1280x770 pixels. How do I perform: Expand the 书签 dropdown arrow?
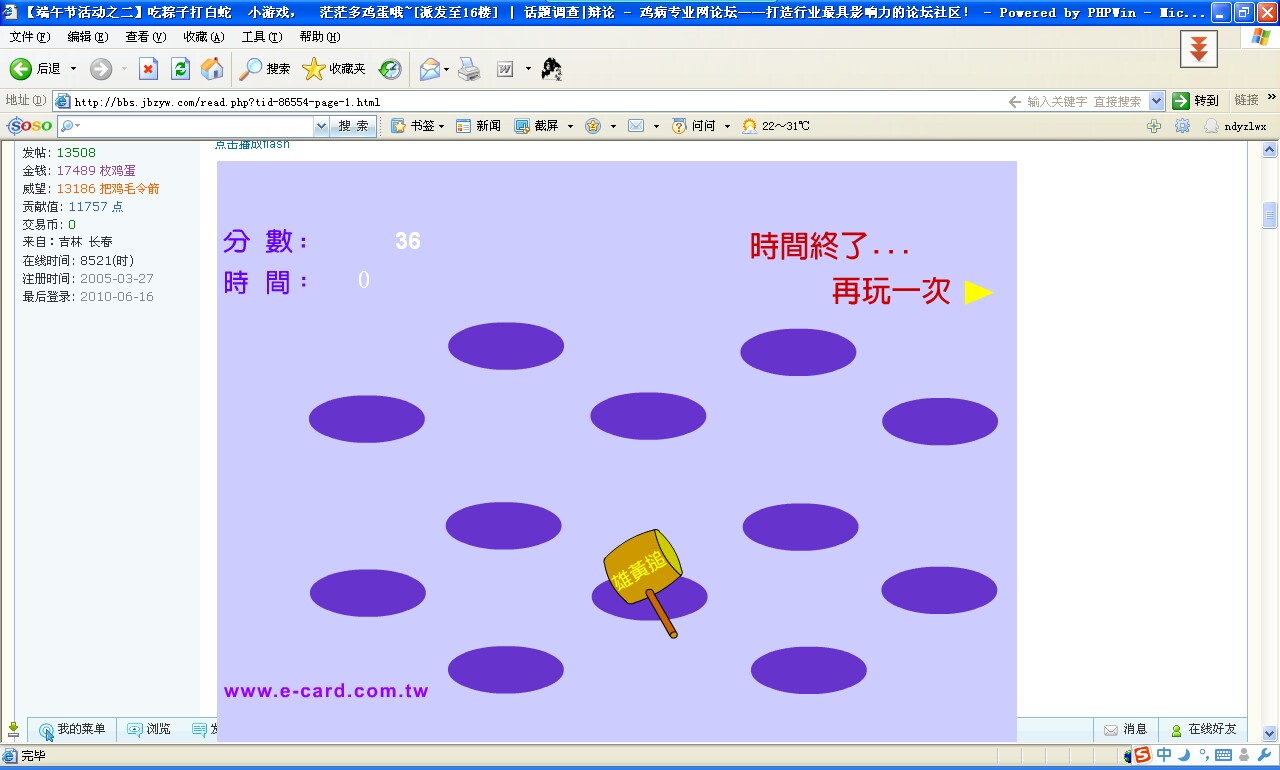click(x=442, y=126)
